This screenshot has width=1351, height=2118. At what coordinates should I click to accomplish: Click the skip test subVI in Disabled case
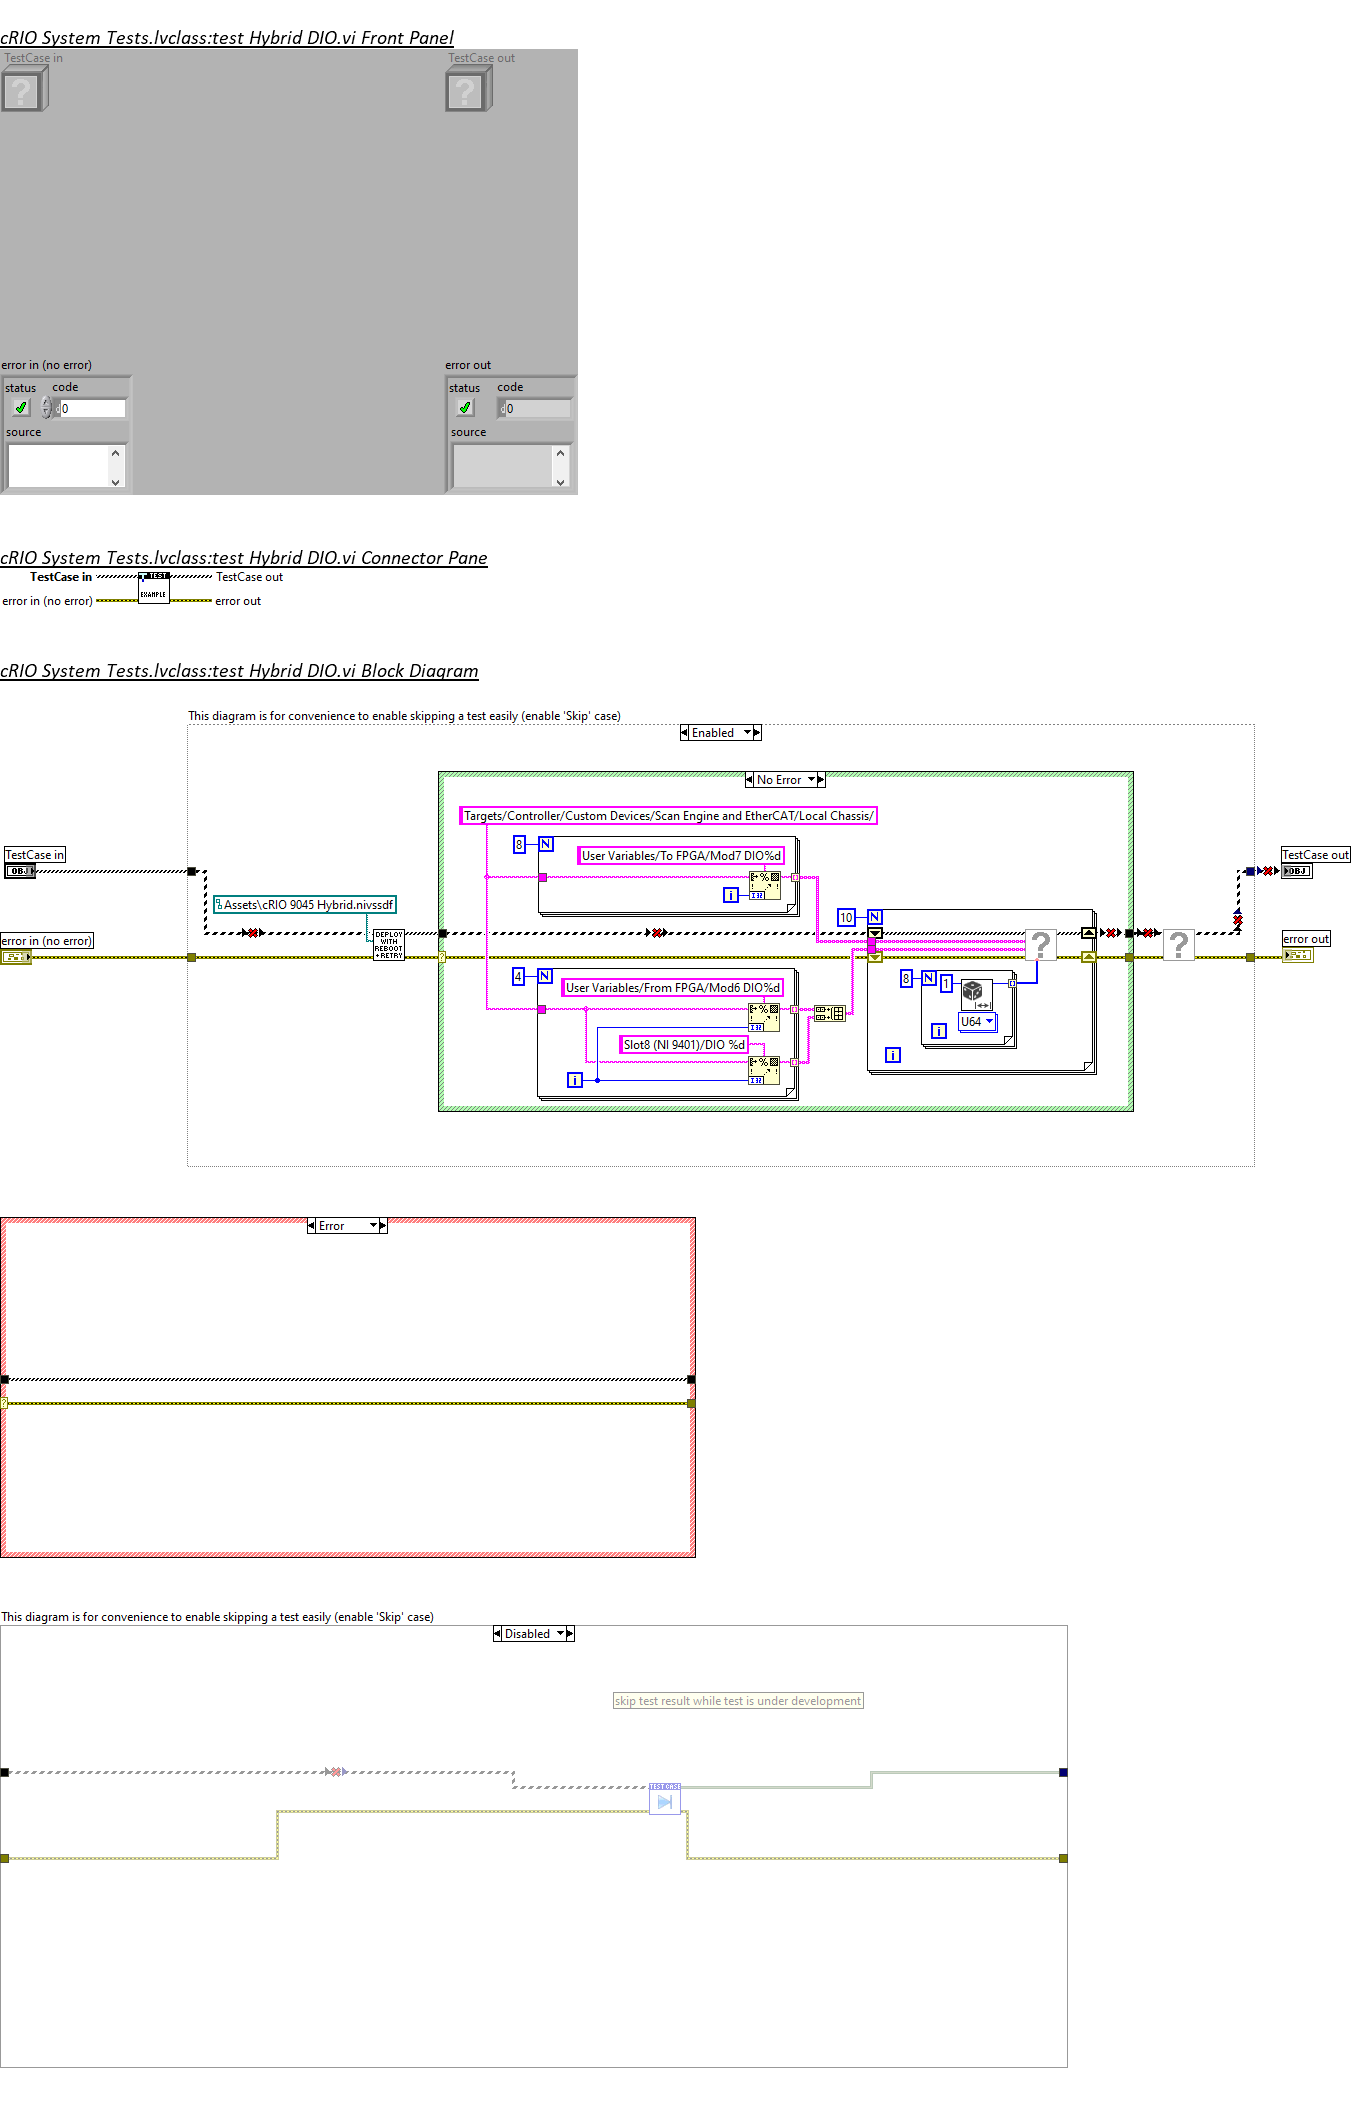click(665, 1799)
